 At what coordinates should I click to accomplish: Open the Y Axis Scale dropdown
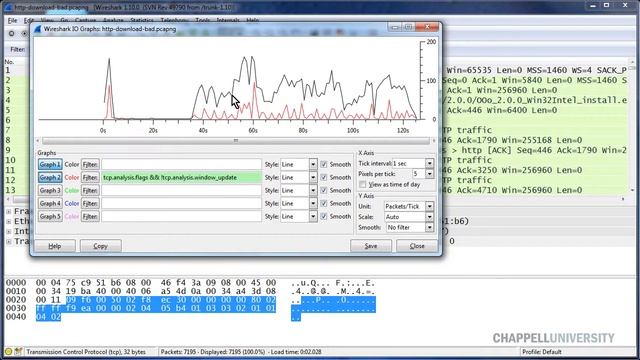[429, 217]
